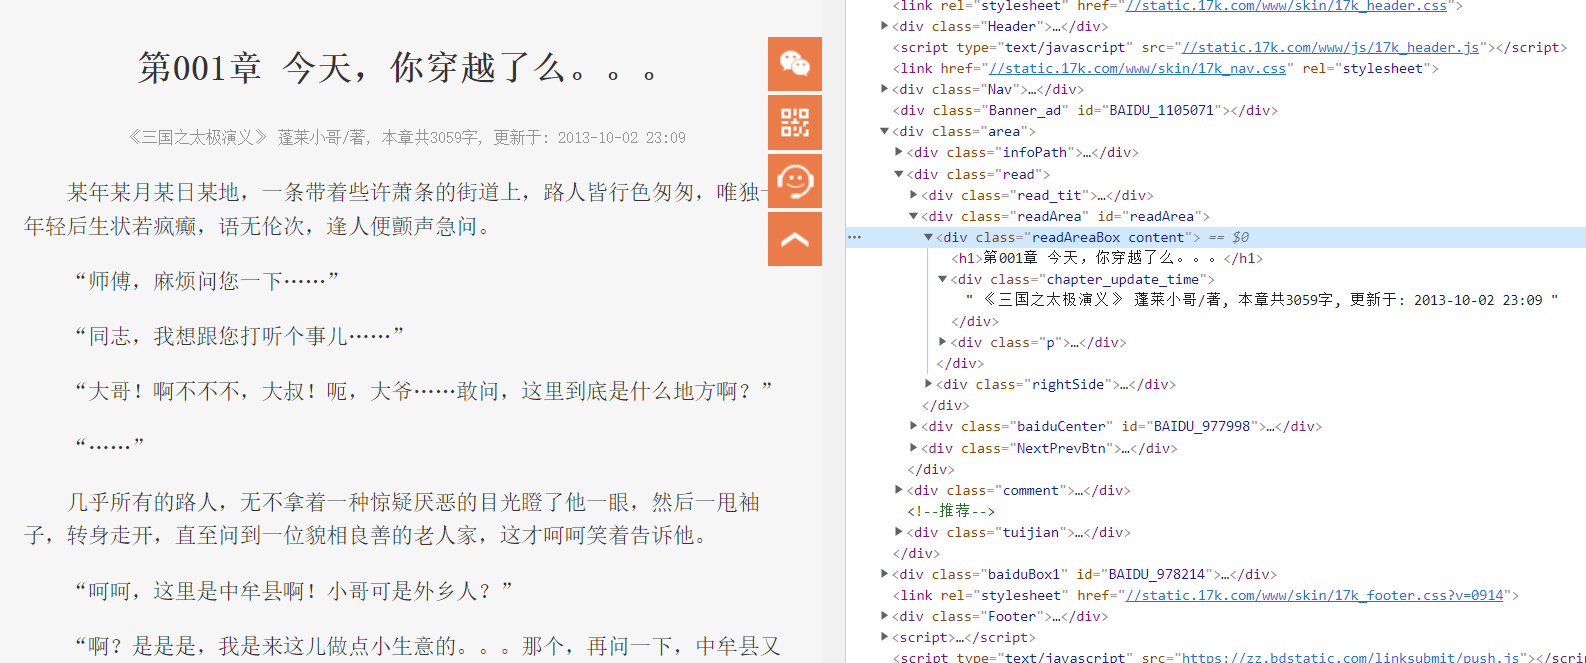Collapse the readAreaBox content node
This screenshot has height=663, width=1586.
point(928,237)
